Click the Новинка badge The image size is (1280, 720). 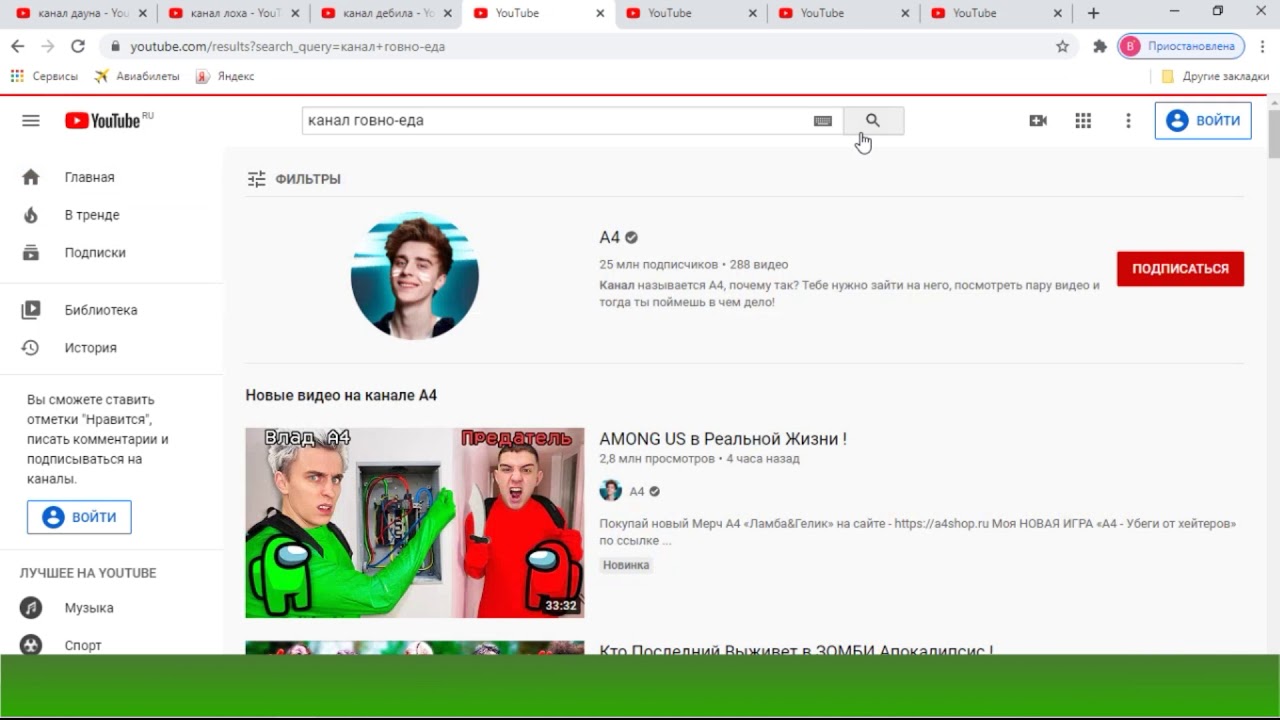(626, 565)
